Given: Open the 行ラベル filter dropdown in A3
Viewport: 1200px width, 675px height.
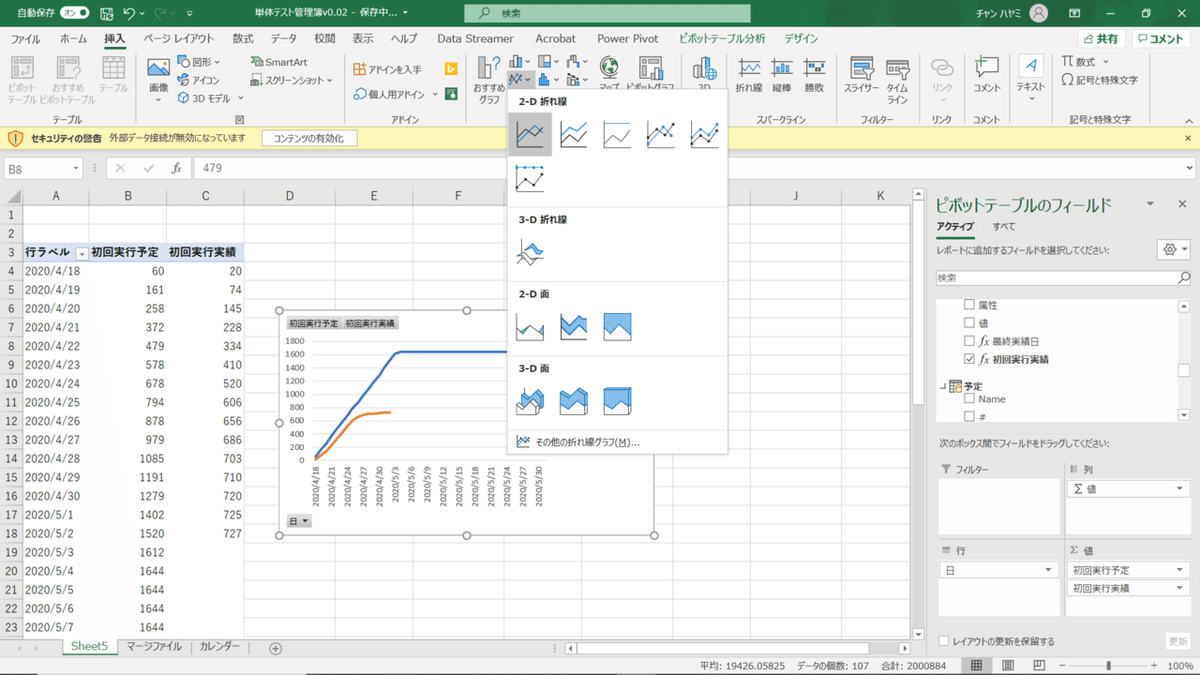Looking at the screenshot, I should (x=82, y=253).
